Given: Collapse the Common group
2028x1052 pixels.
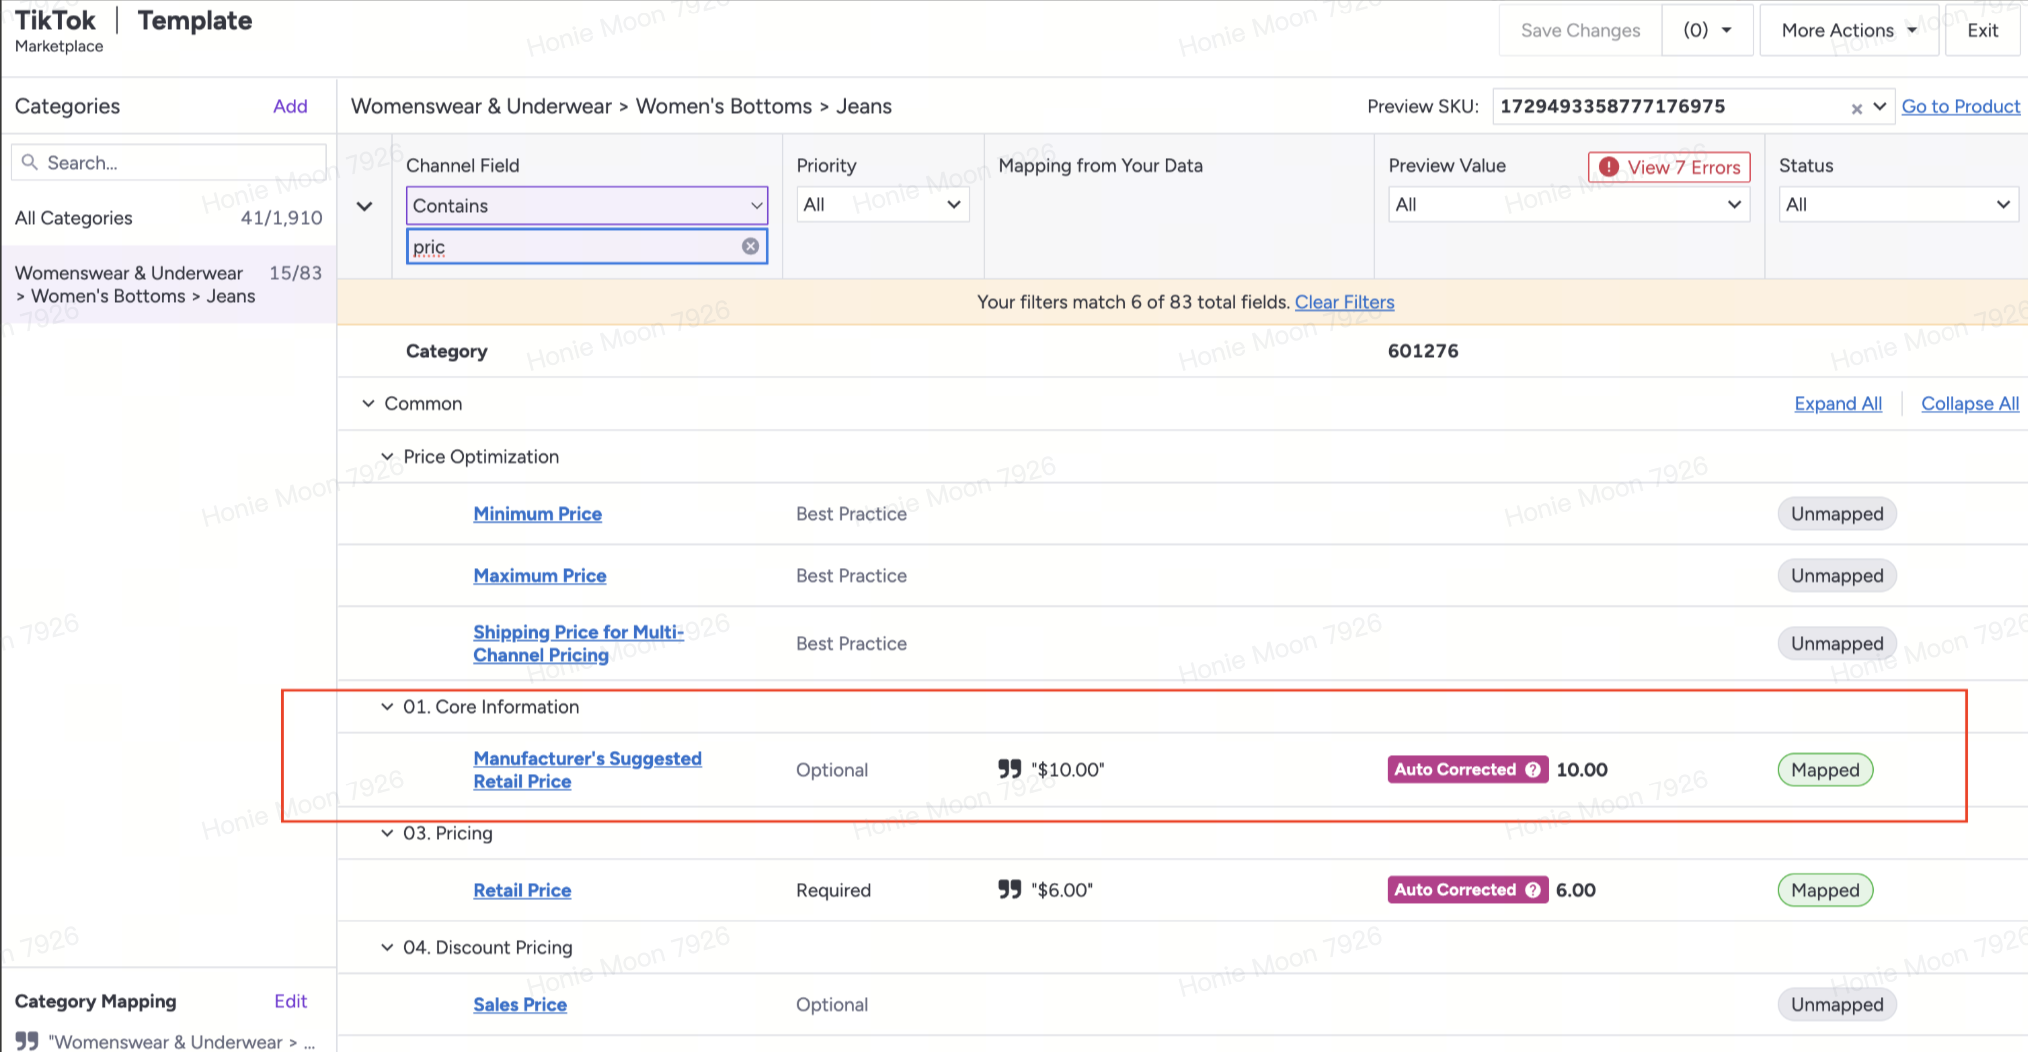Looking at the screenshot, I should [x=368, y=404].
